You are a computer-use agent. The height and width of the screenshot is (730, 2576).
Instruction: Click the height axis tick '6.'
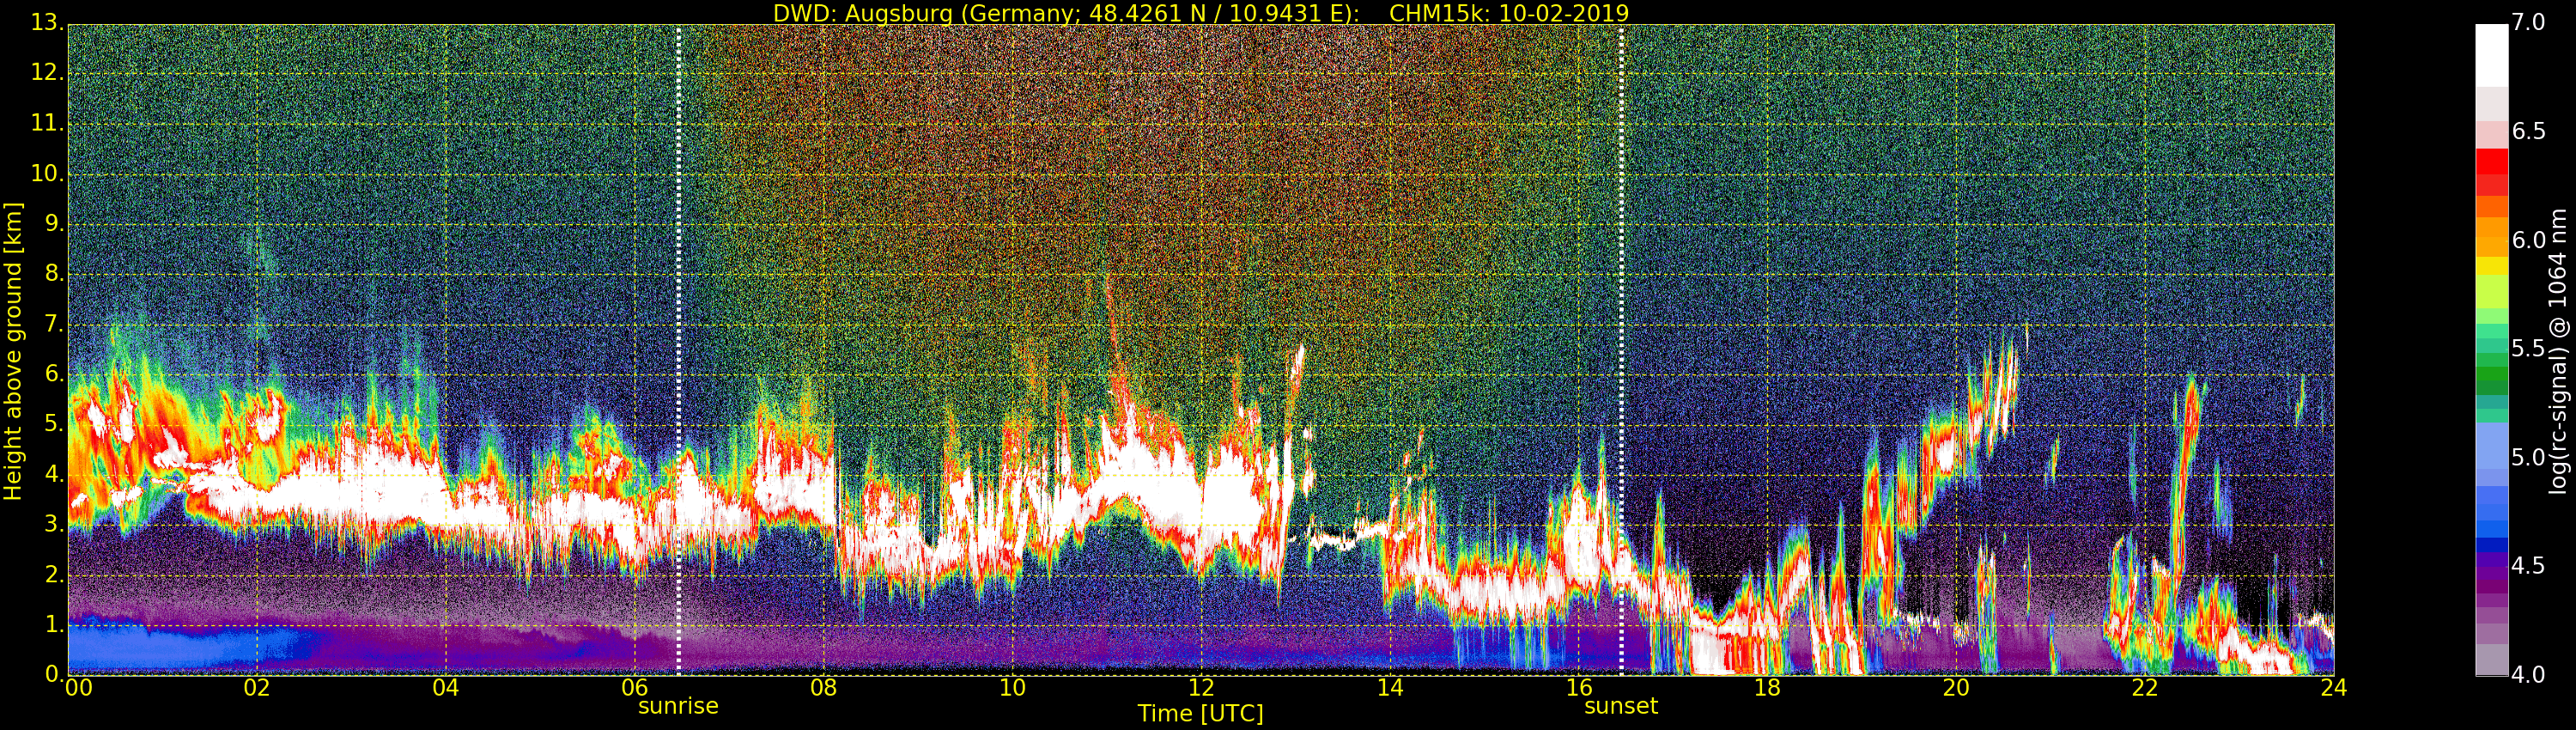pyautogui.click(x=54, y=374)
